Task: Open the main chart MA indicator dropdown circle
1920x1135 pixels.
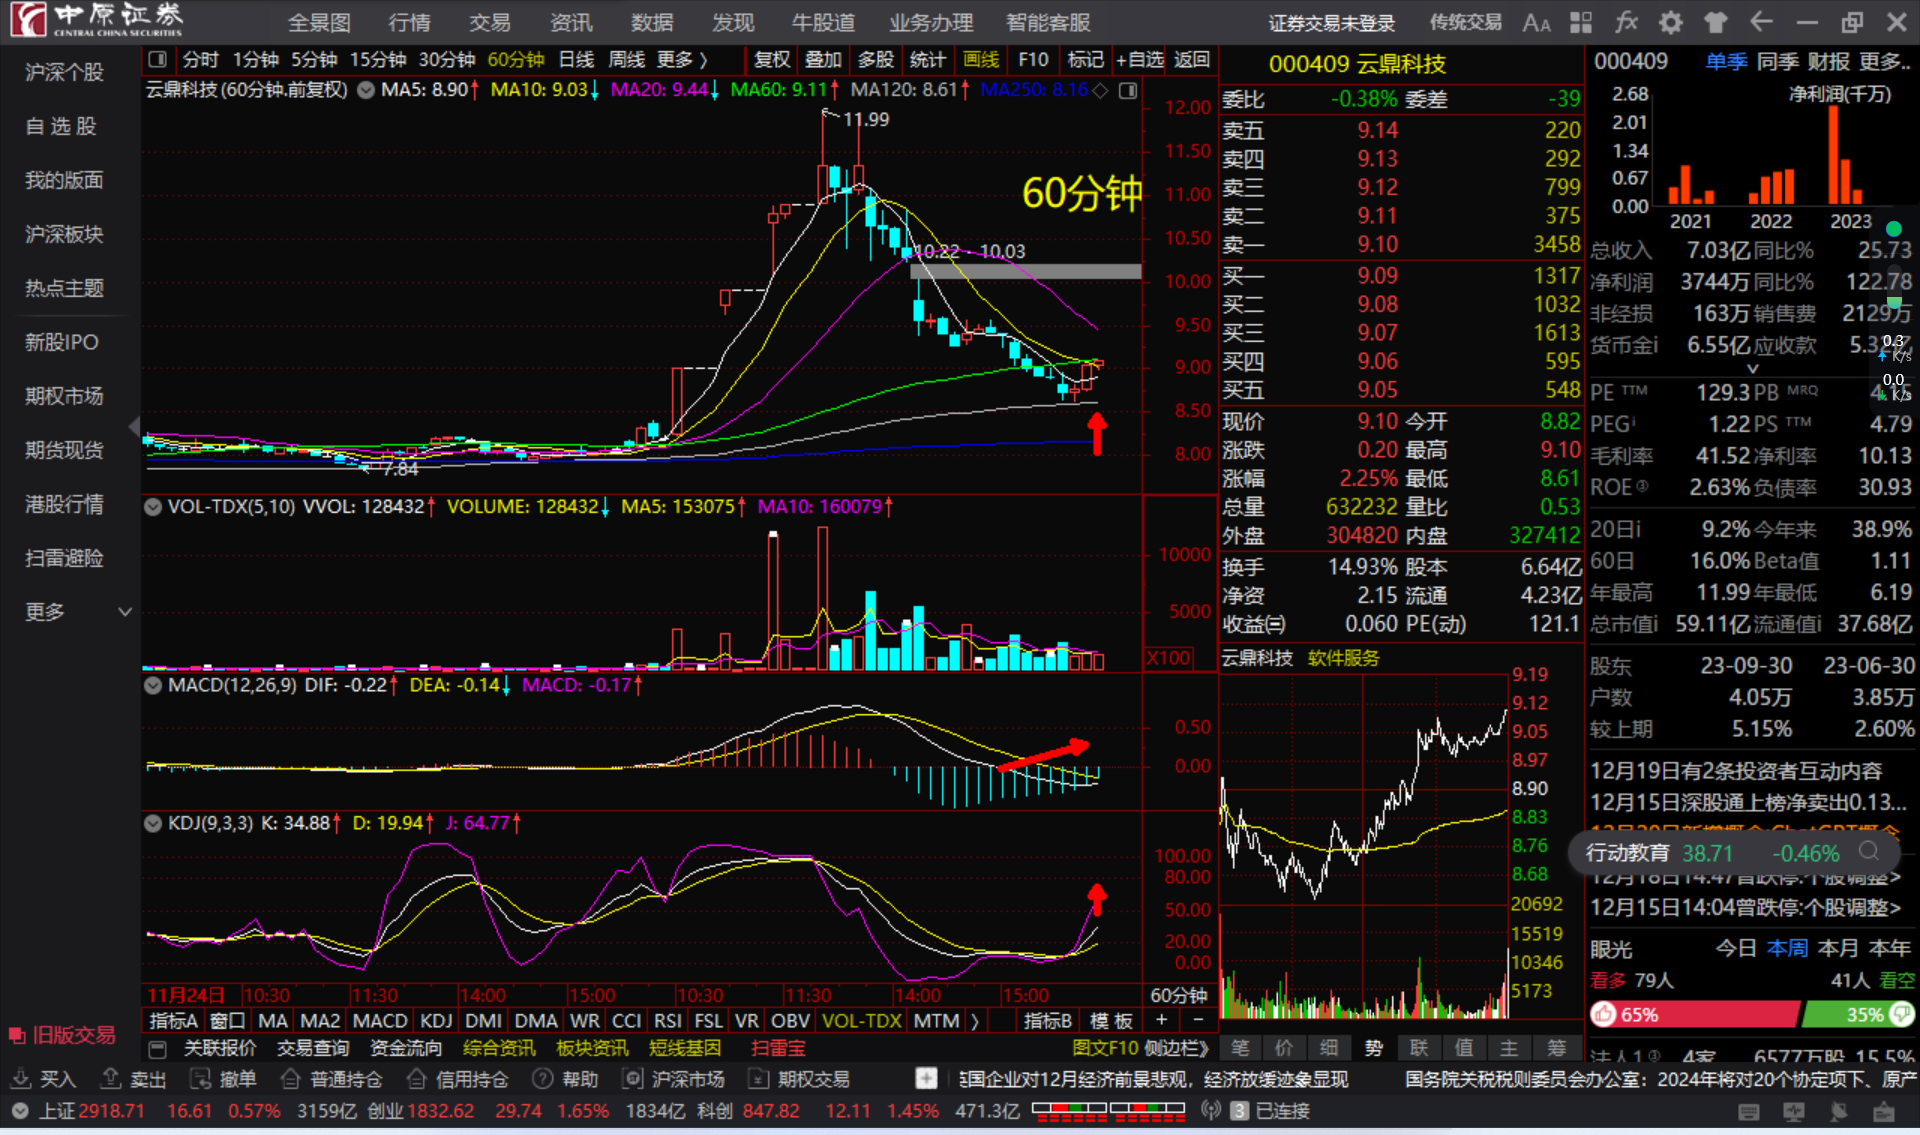Action: [366, 90]
